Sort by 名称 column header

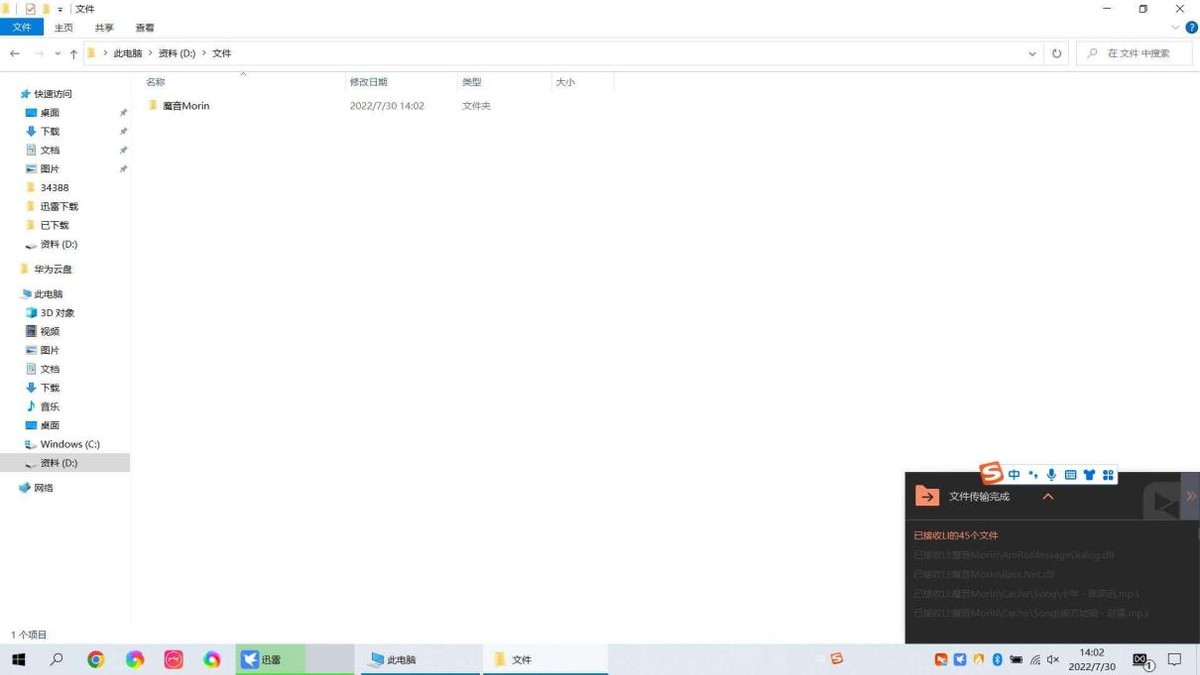(x=155, y=82)
